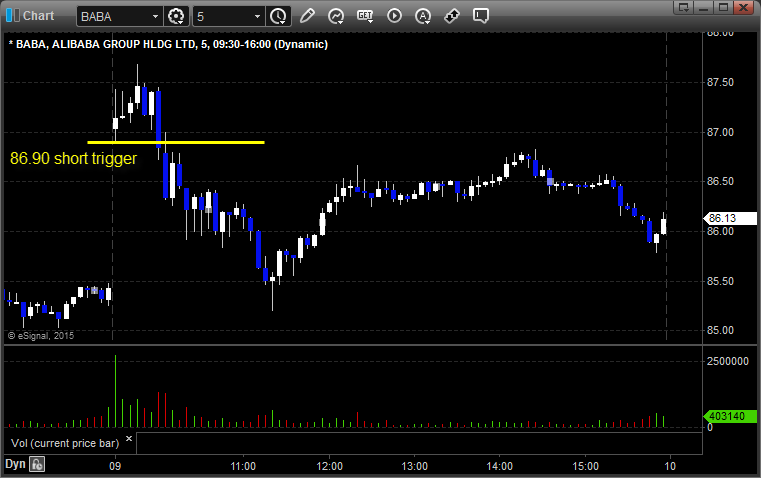Image resolution: width=761 pixels, height=478 pixels.
Task: Click the 86.13 current price marker
Action: [x=730, y=218]
